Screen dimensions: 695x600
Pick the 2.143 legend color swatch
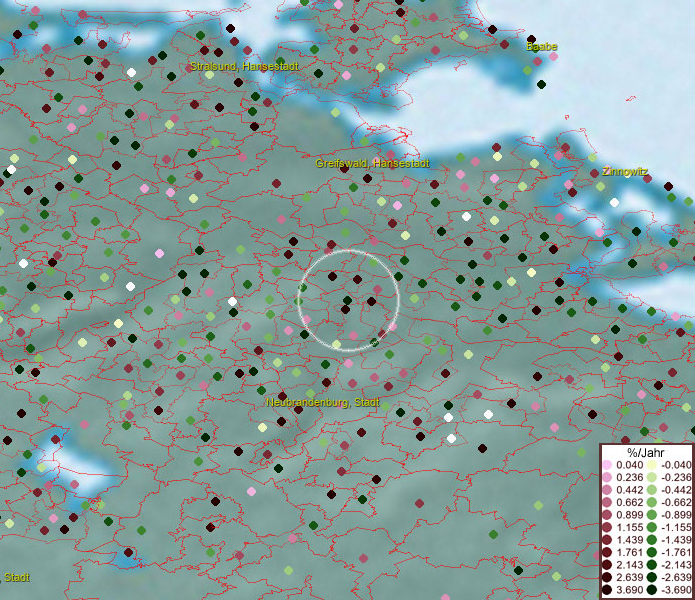coord(607,565)
